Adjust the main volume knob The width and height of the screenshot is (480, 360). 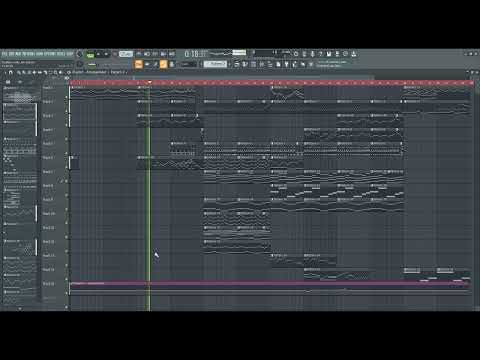point(79,54)
